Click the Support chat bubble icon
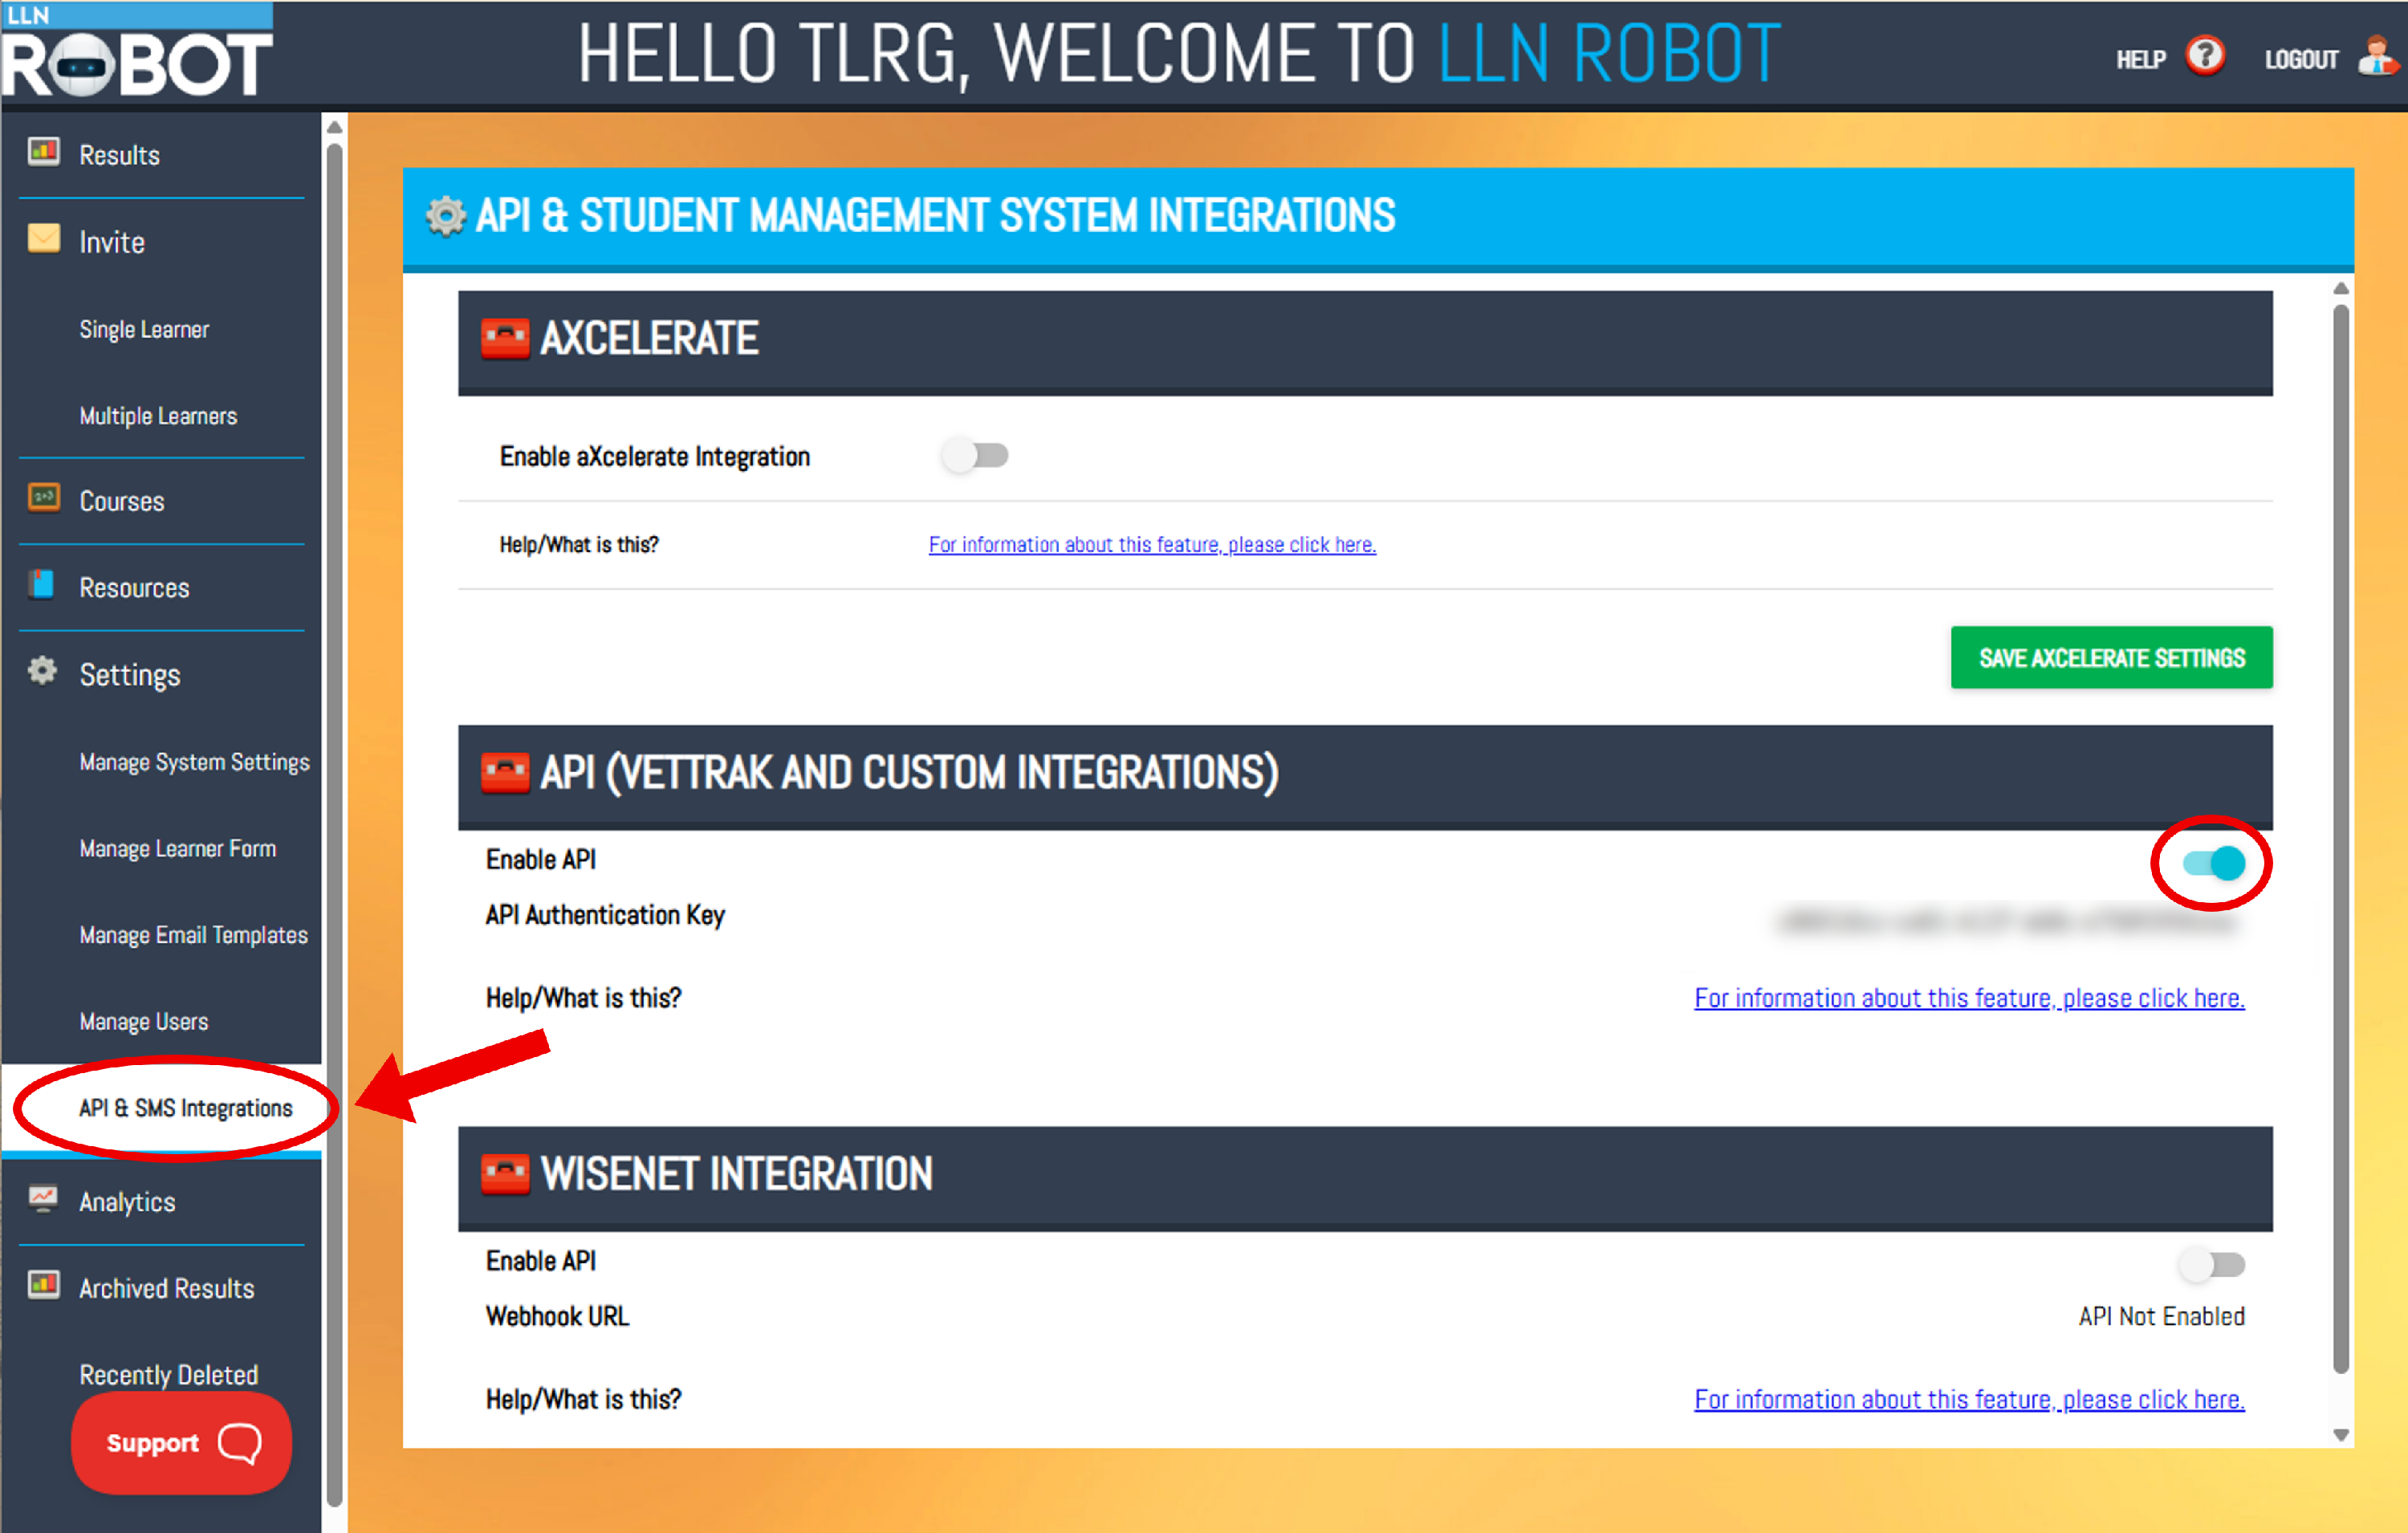 tap(240, 1443)
